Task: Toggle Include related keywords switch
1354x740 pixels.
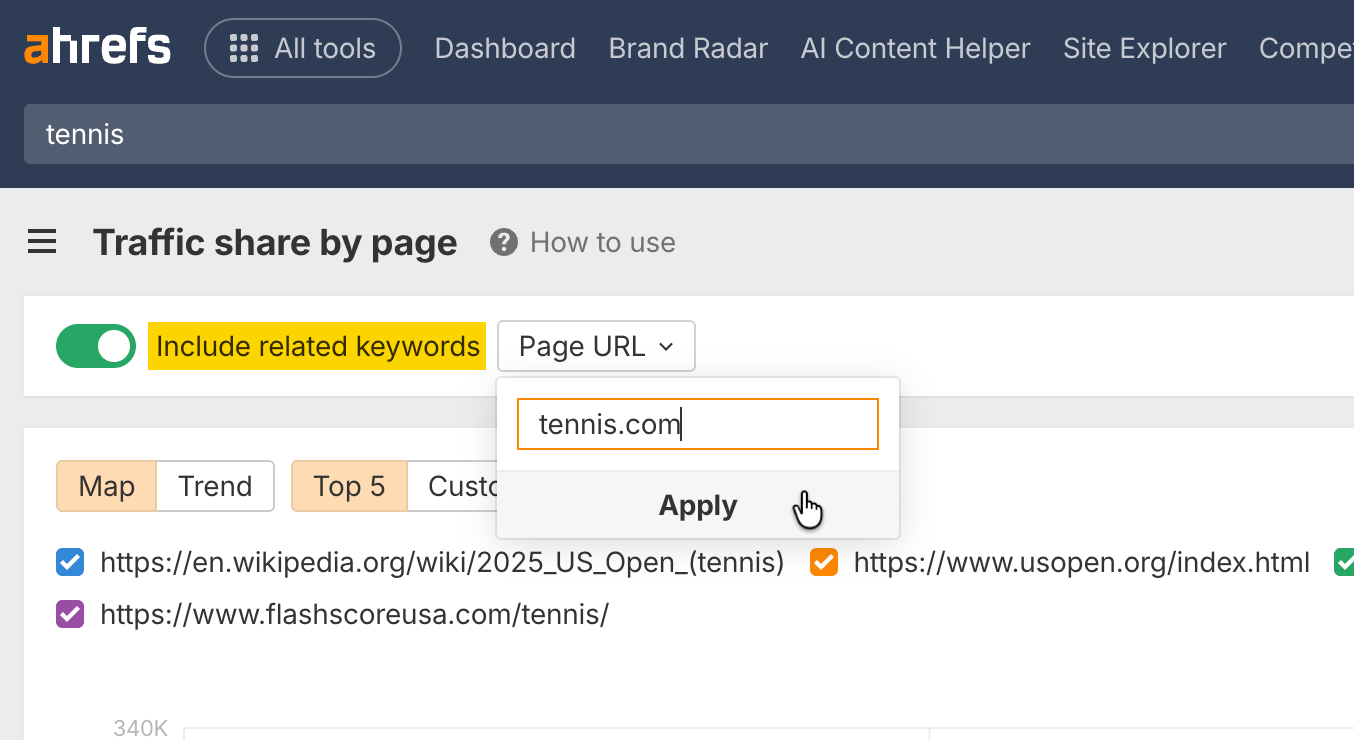Action: [x=96, y=346]
